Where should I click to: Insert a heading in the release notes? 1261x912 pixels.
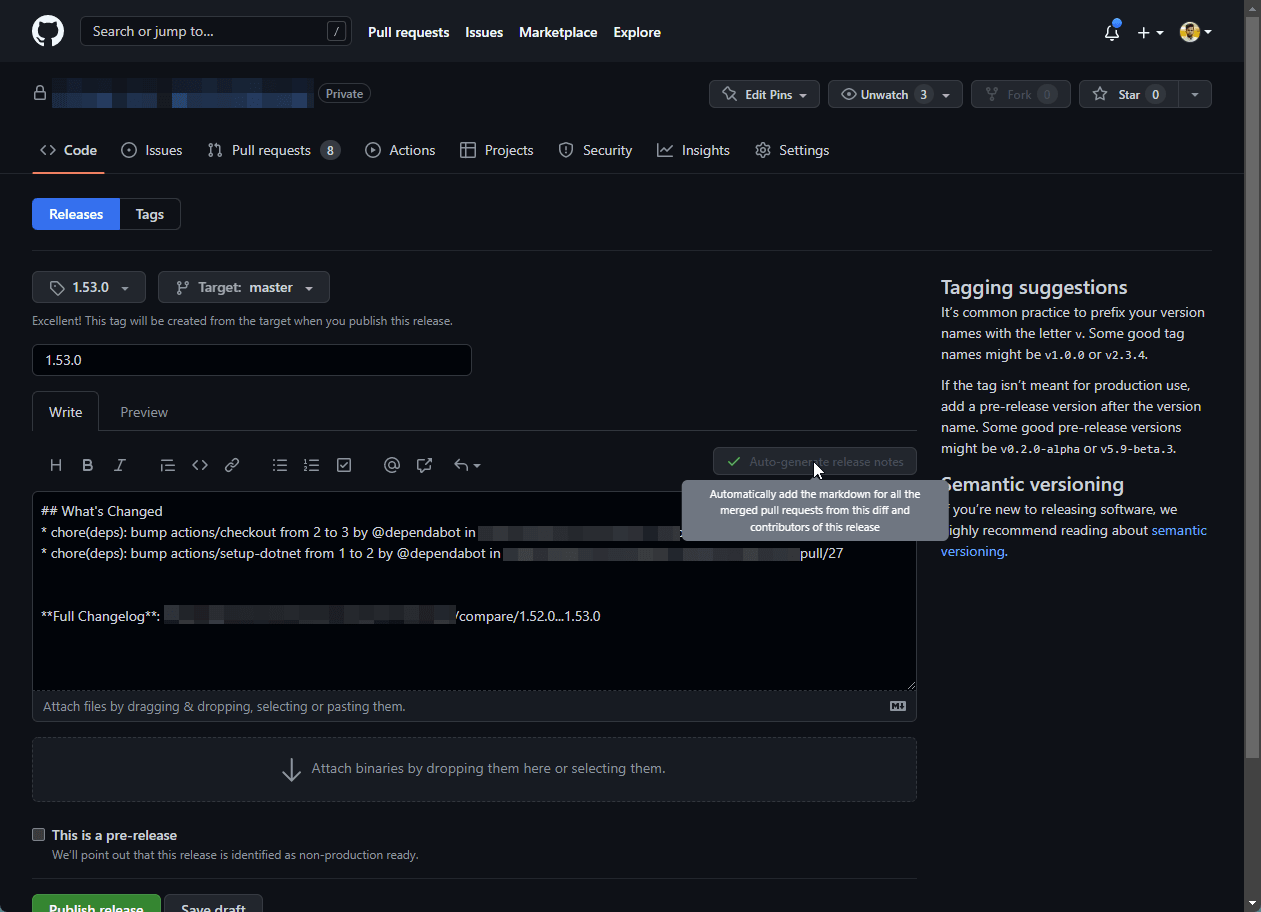56,464
